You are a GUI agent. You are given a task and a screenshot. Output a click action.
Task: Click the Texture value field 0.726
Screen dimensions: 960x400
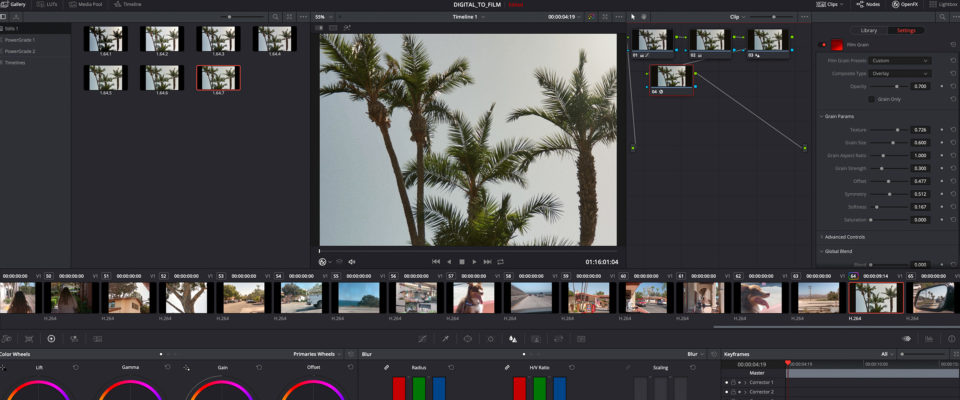[920, 130]
